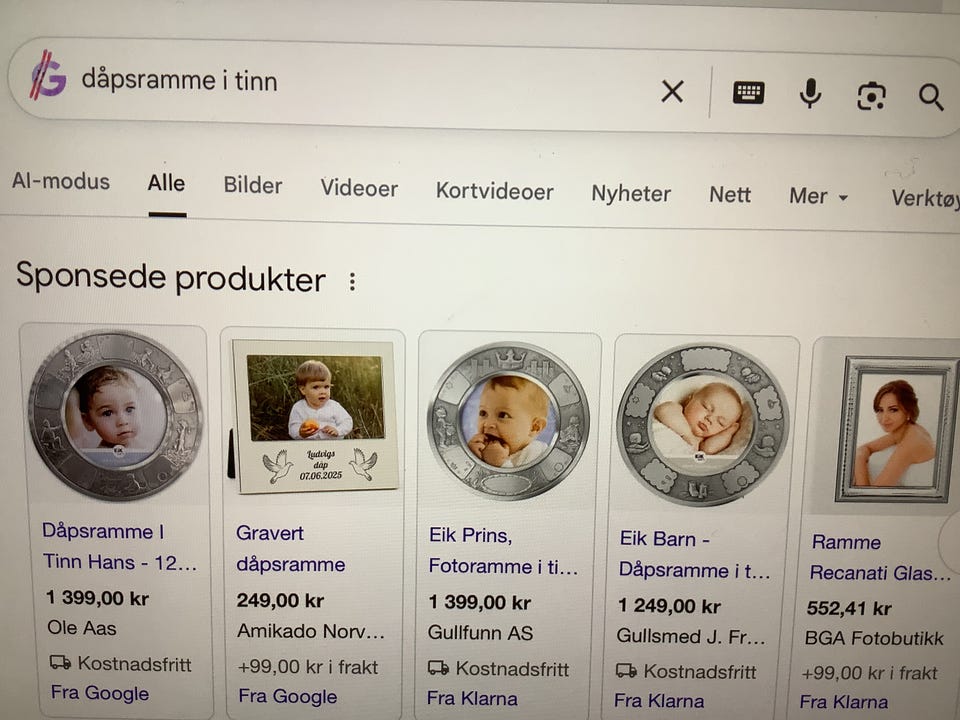This screenshot has height=720, width=960.
Task: Select the Nyheter tab
Action: tap(631, 193)
